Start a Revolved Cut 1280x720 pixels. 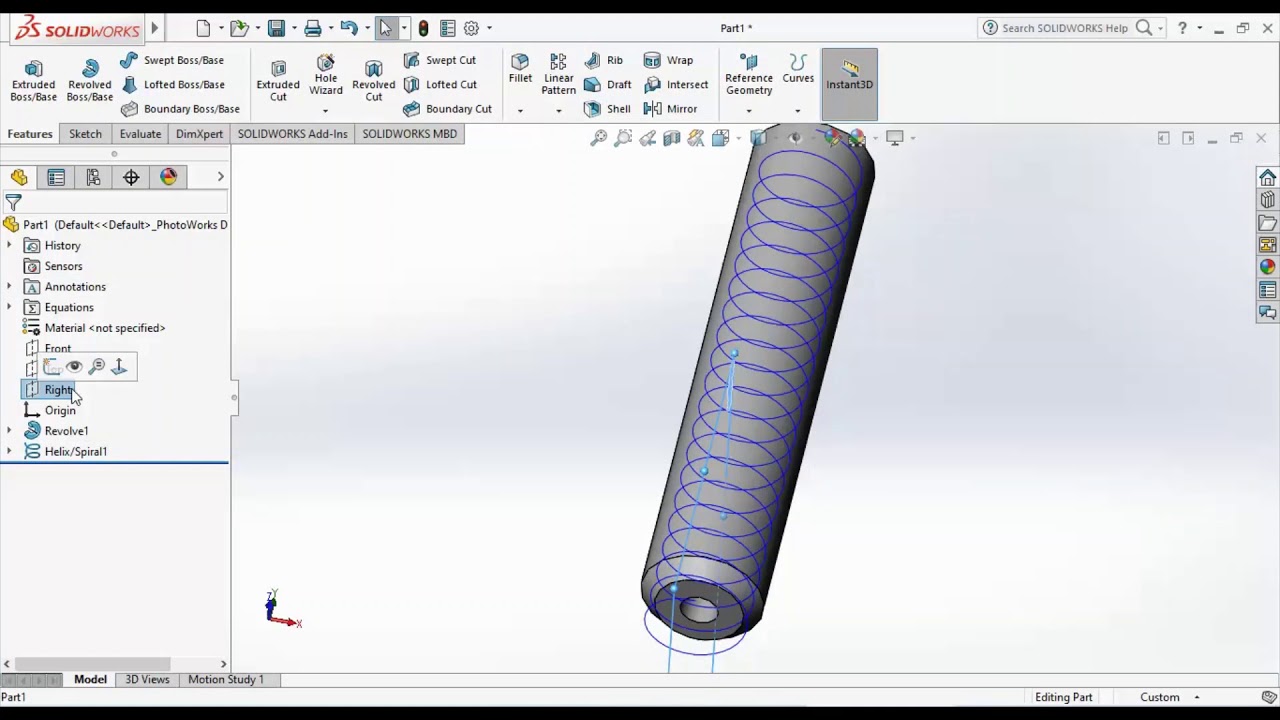pos(373,81)
